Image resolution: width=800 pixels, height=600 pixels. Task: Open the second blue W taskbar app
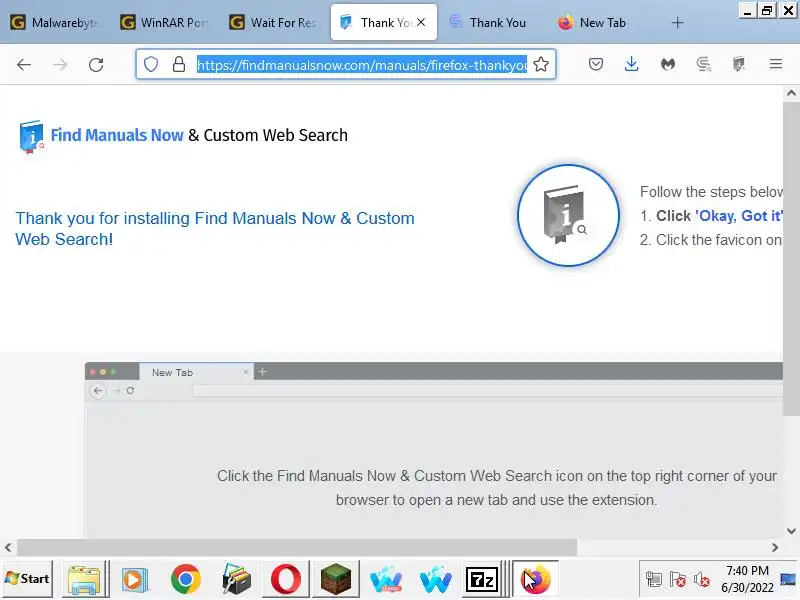click(x=436, y=580)
